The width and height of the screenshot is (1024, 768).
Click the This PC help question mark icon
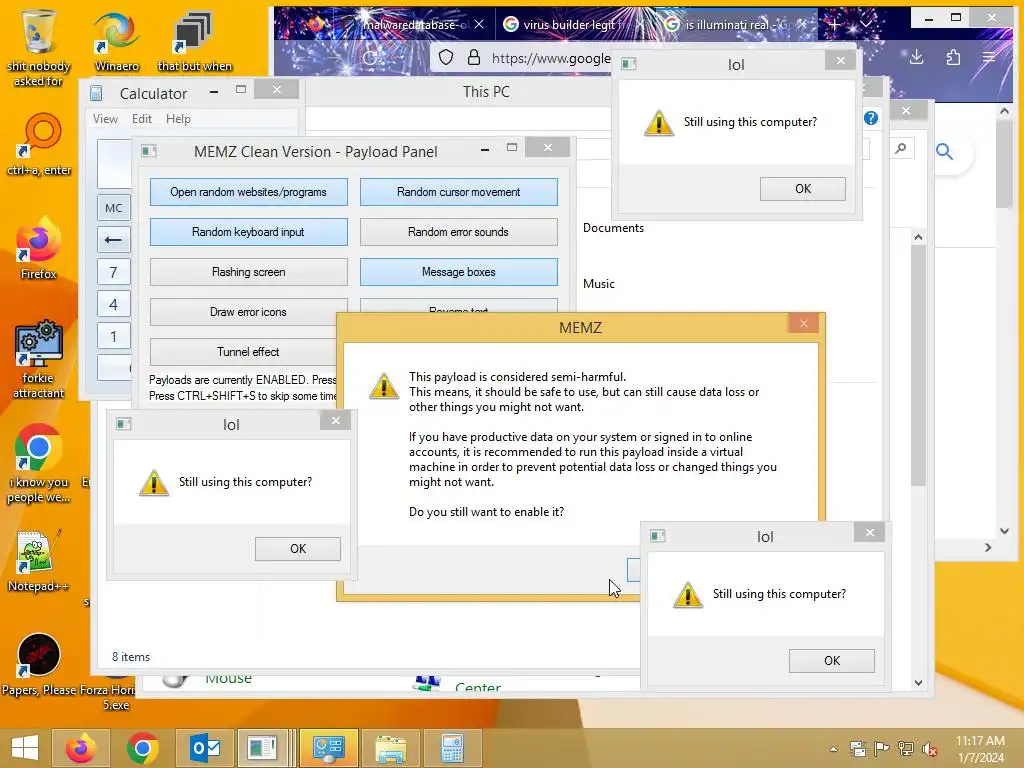pos(871,118)
